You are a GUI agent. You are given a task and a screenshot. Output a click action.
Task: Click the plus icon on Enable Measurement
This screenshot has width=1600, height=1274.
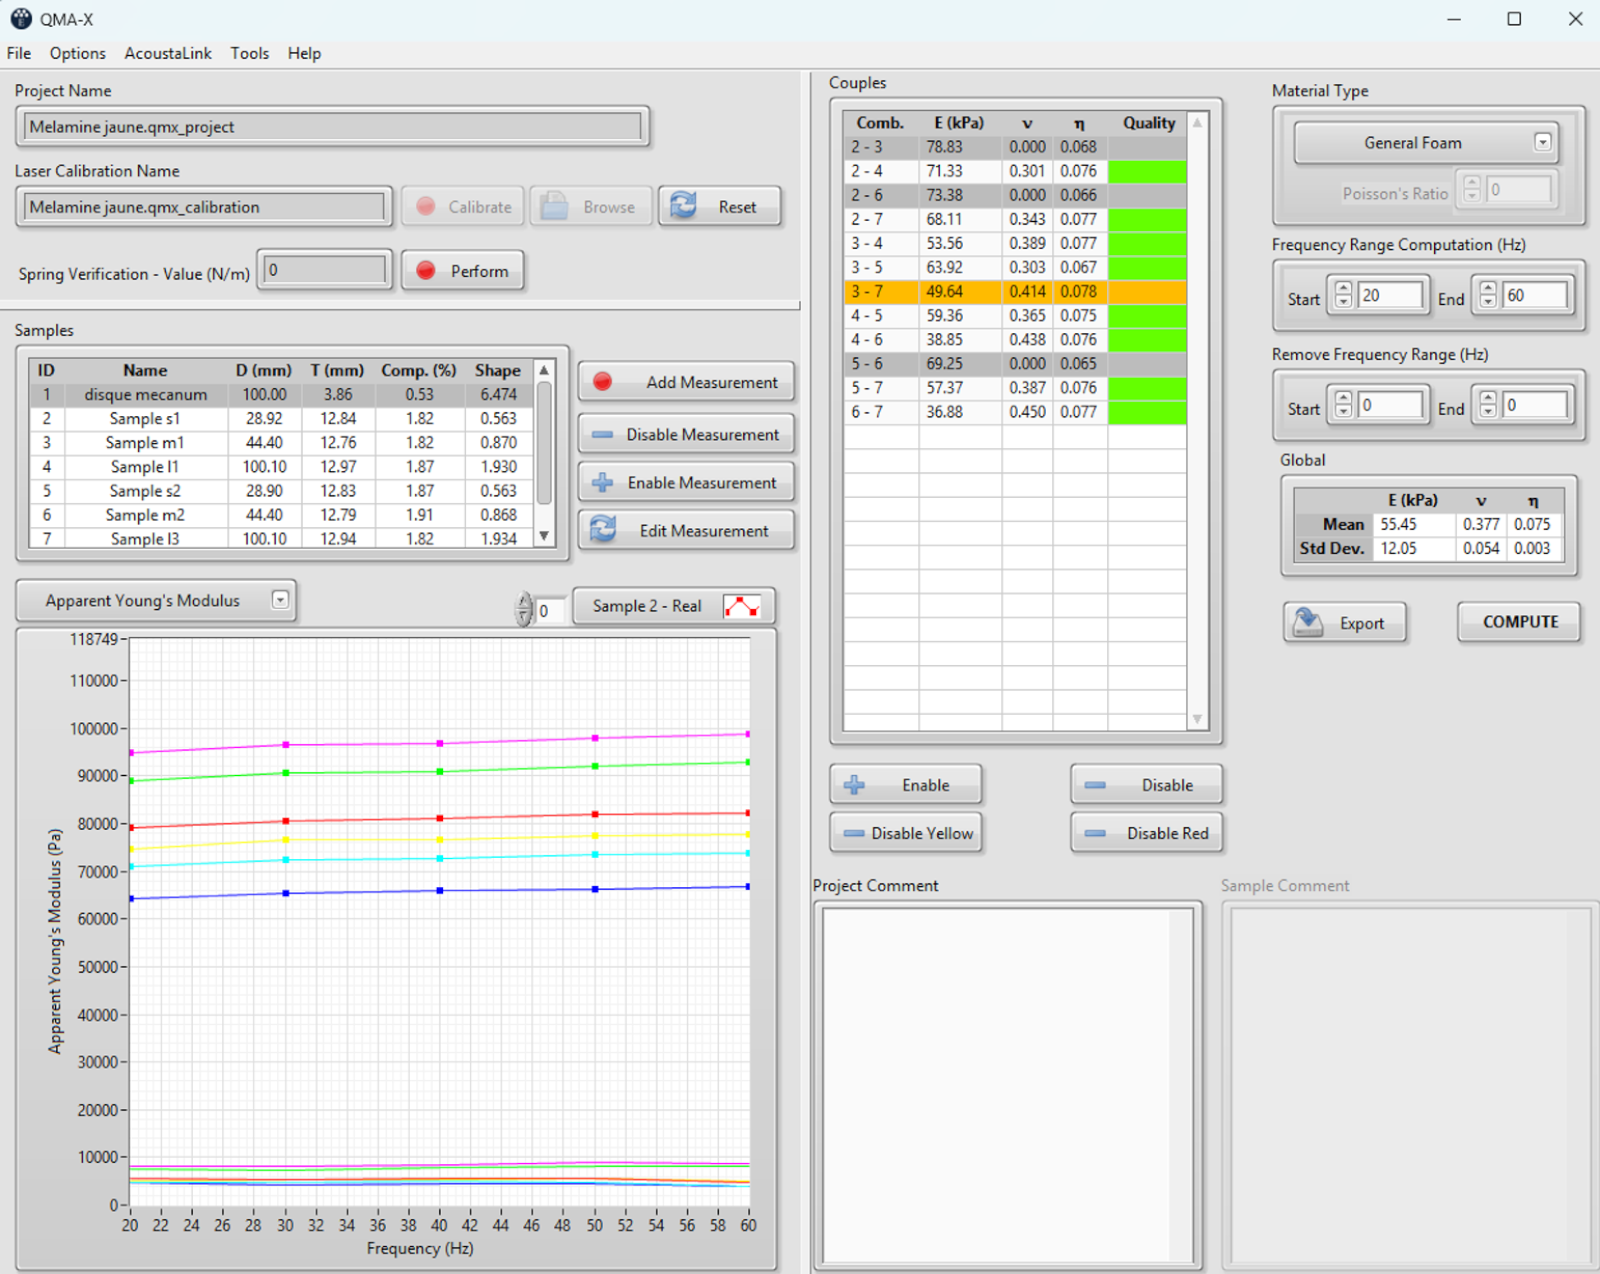coord(602,483)
